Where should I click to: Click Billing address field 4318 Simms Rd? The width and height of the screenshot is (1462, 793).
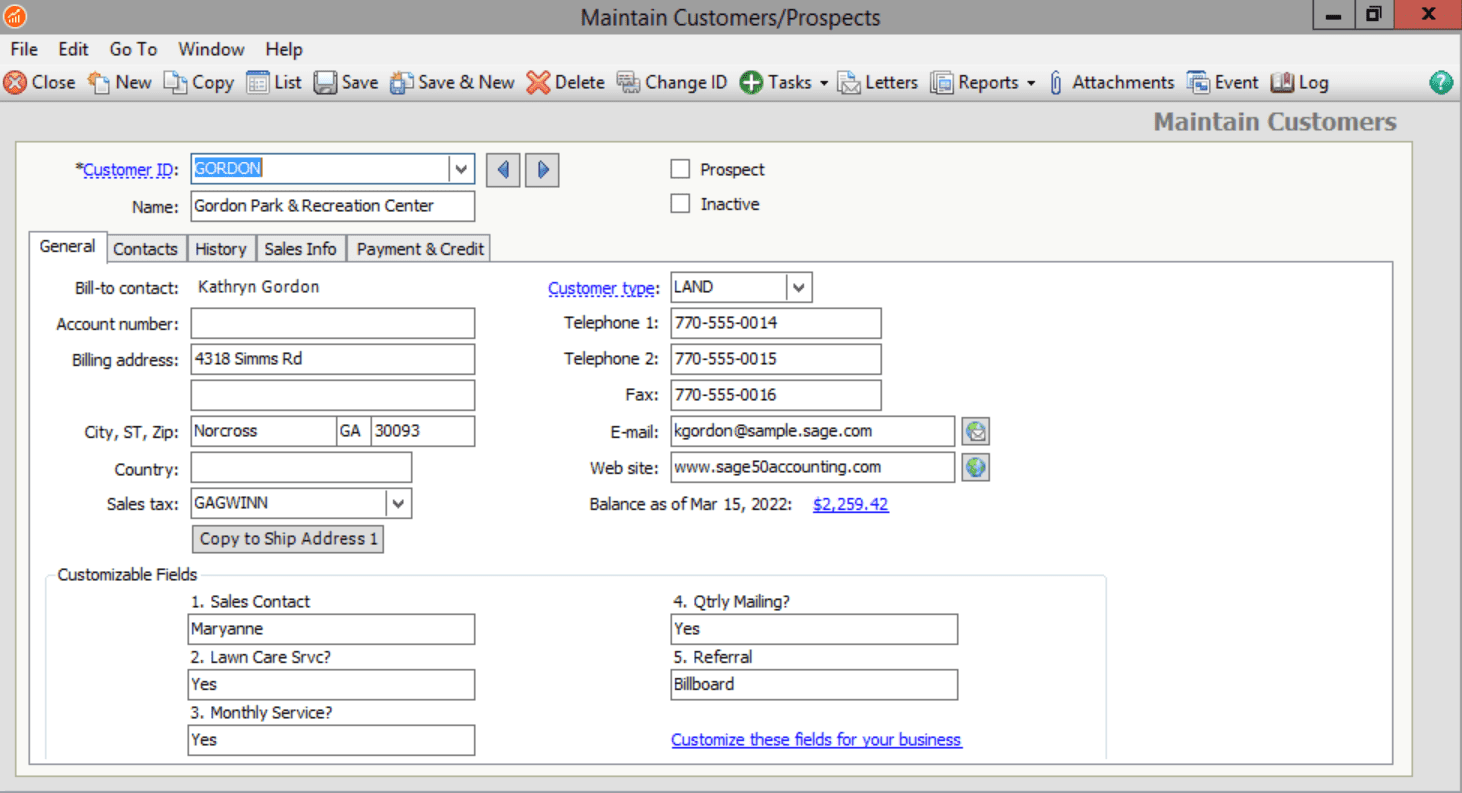(x=333, y=359)
